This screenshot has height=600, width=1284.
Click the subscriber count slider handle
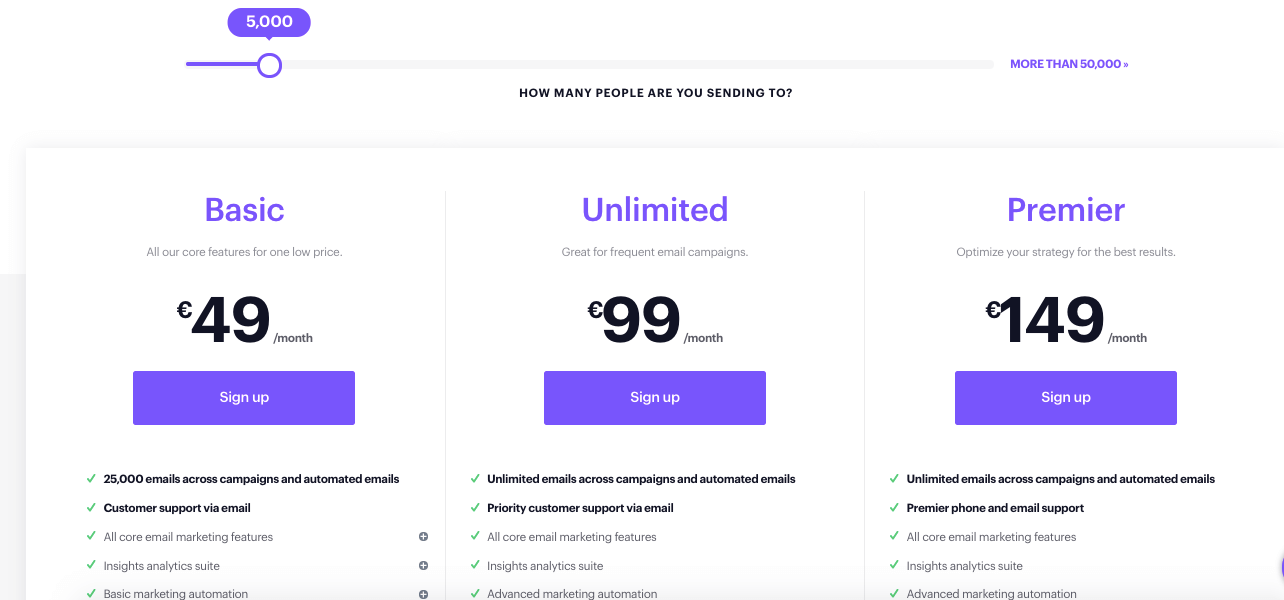[269, 65]
